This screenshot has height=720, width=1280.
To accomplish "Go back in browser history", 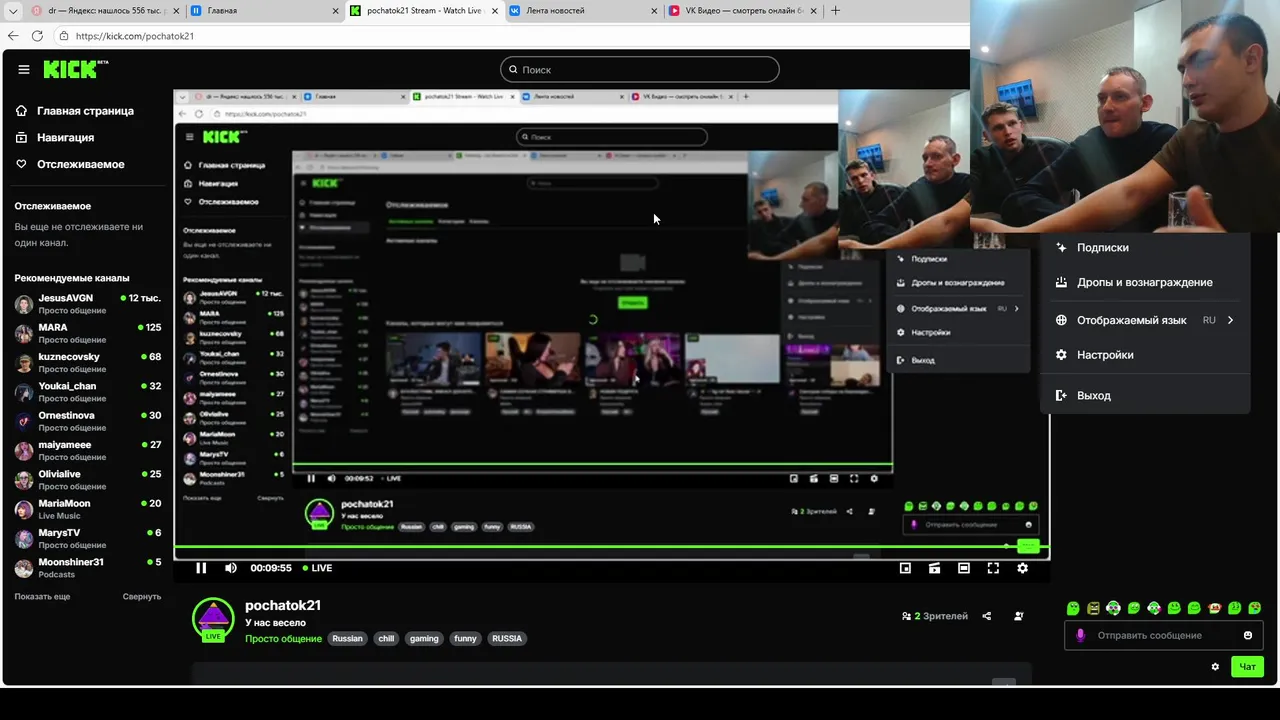I will point(13,36).
